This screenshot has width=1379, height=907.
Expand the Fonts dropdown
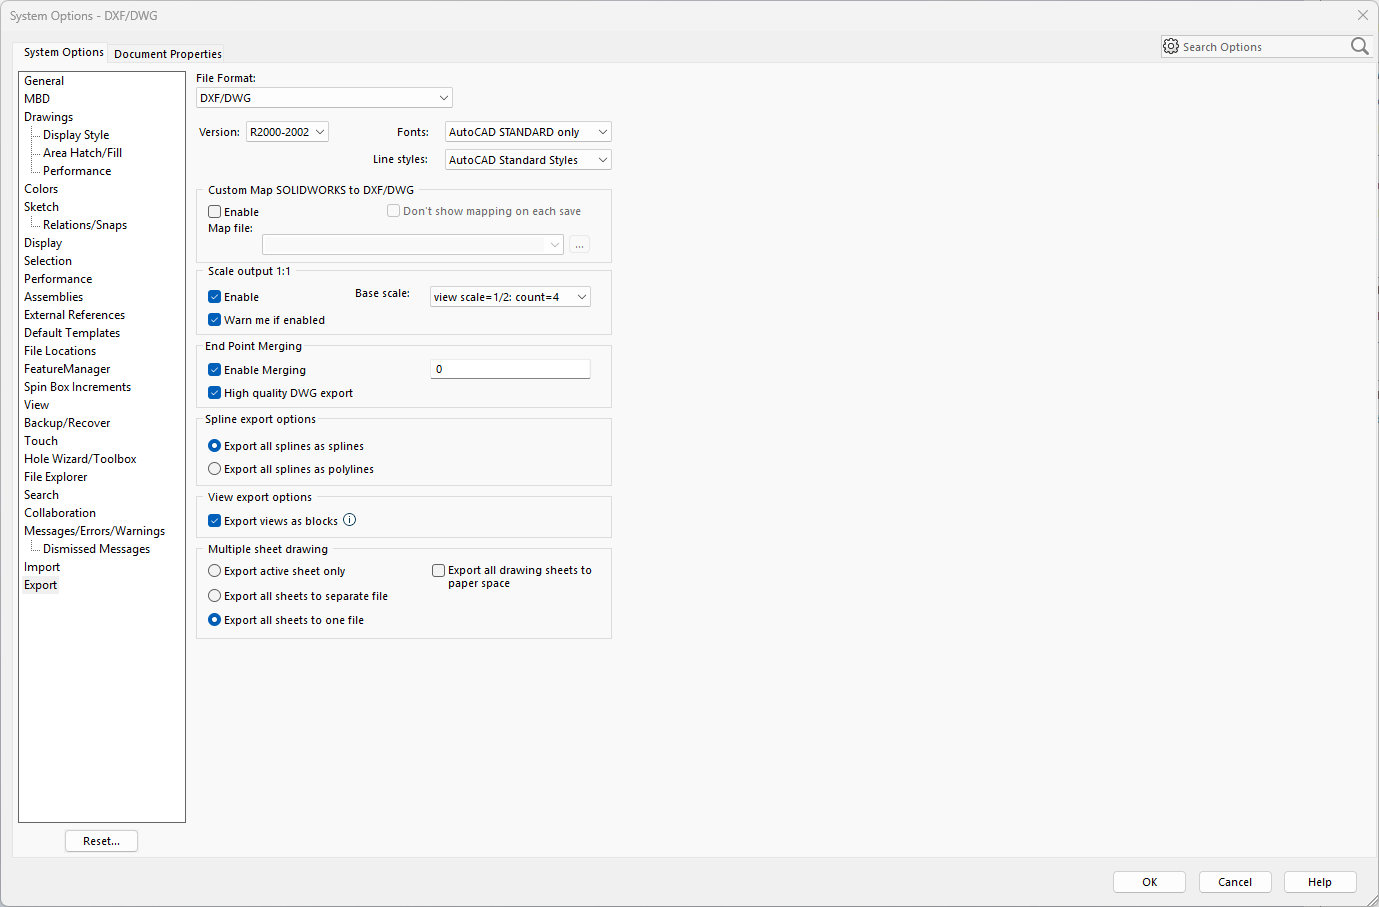point(527,132)
